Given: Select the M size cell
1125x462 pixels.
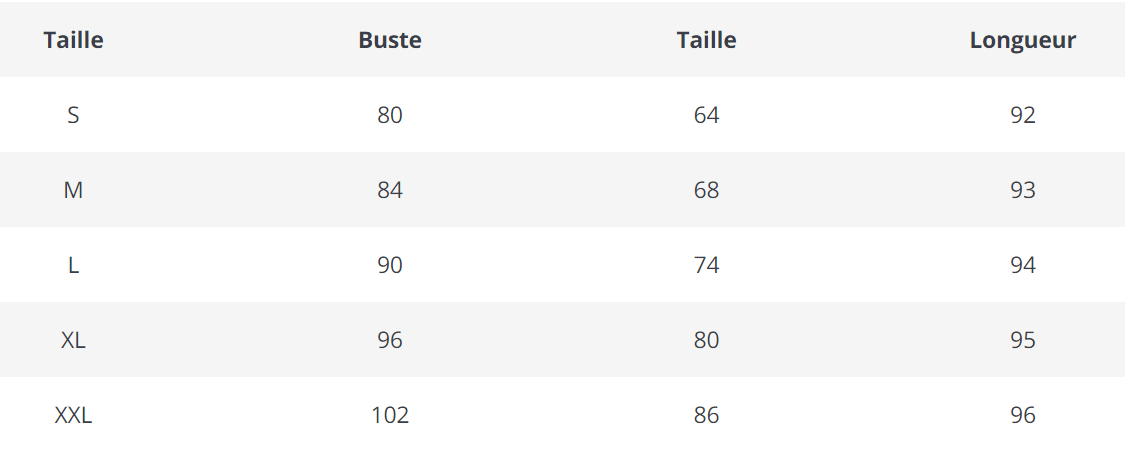Looking at the screenshot, I should click(x=73, y=190).
